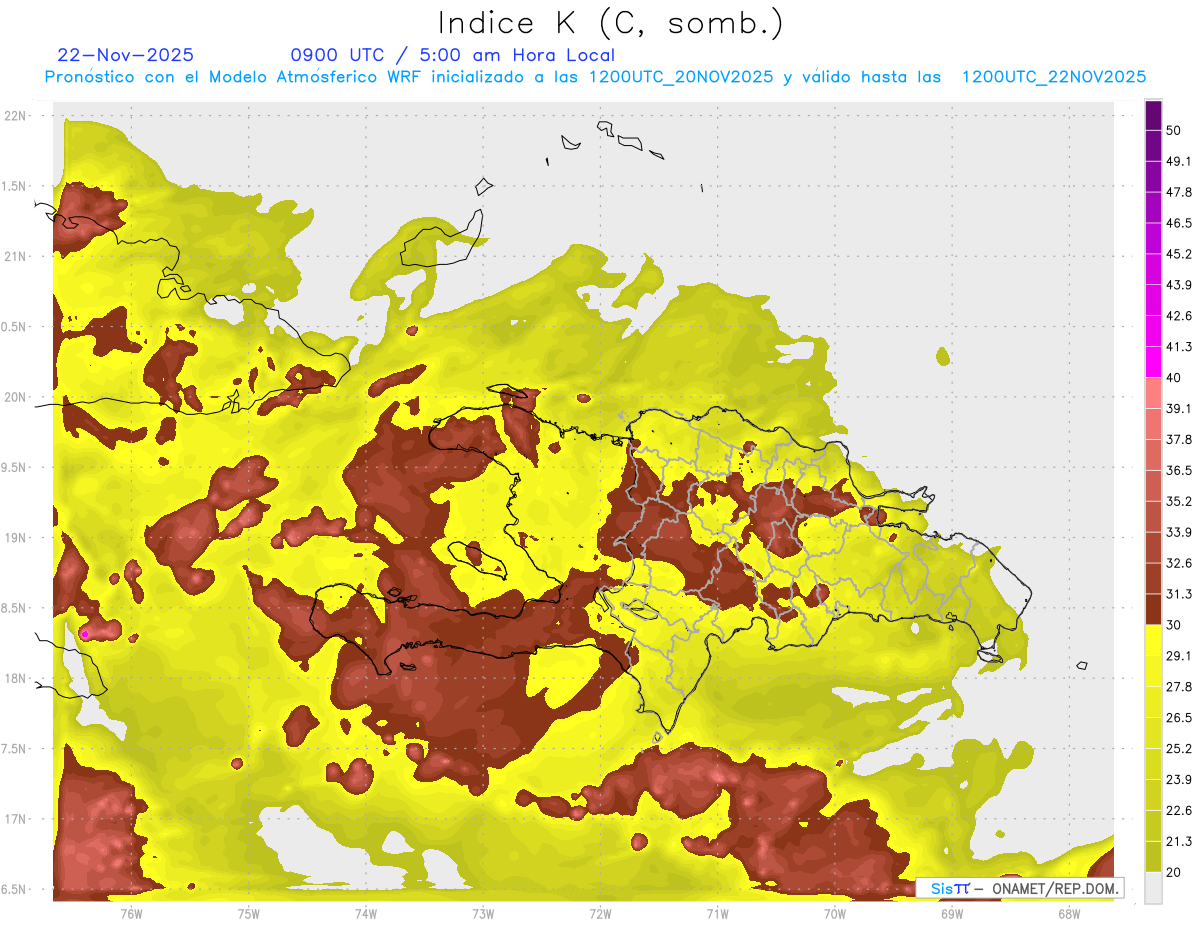Click the latitude label "17N"

click(15, 819)
